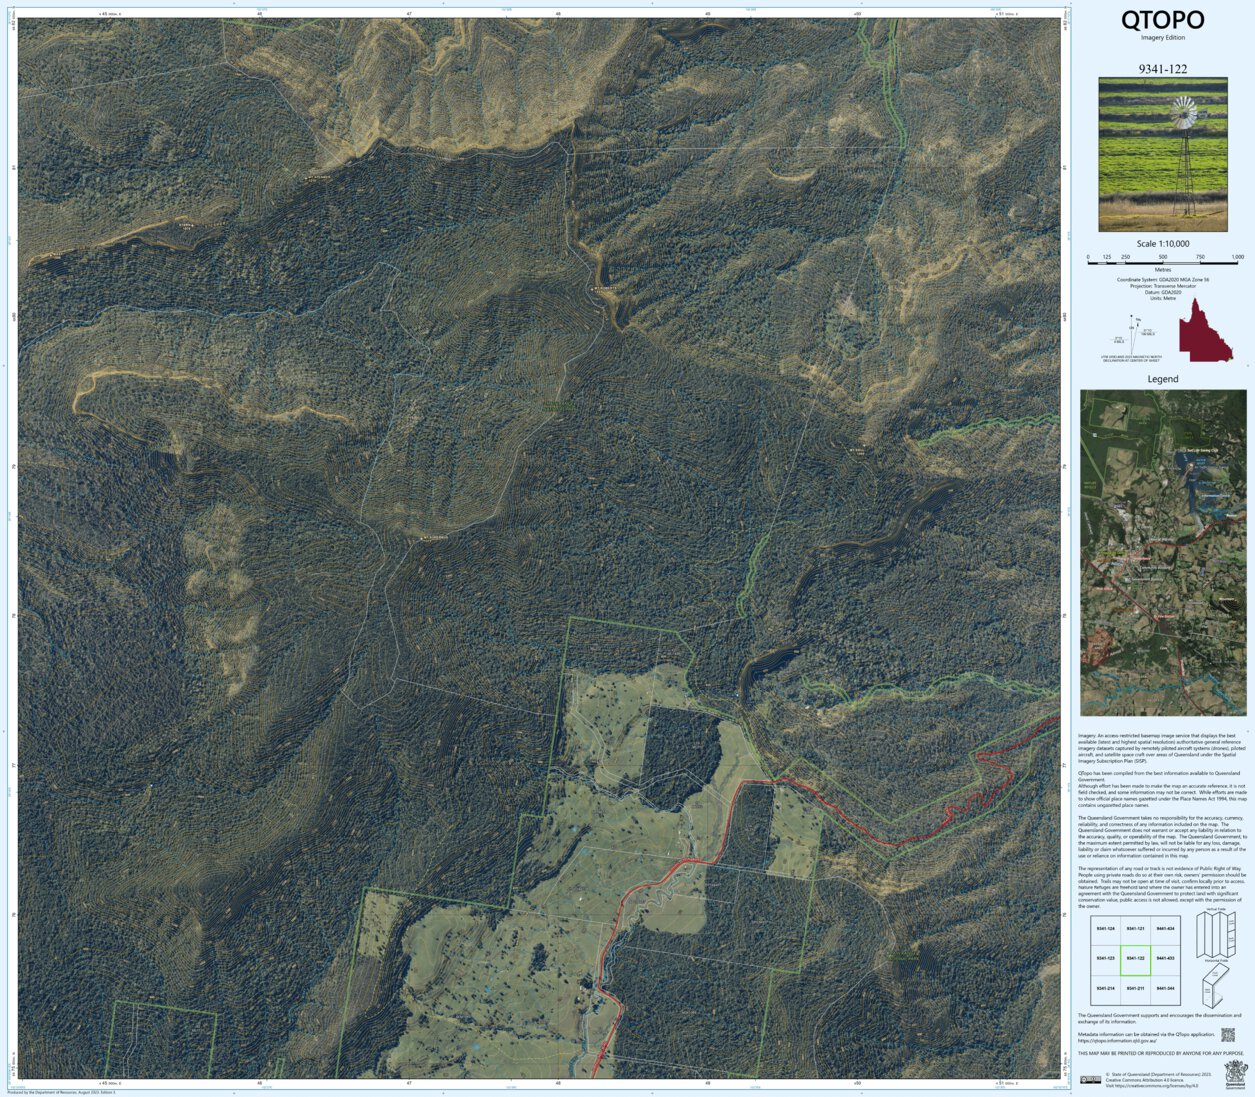Scan the QR code for QTopo metadata

click(1228, 1035)
